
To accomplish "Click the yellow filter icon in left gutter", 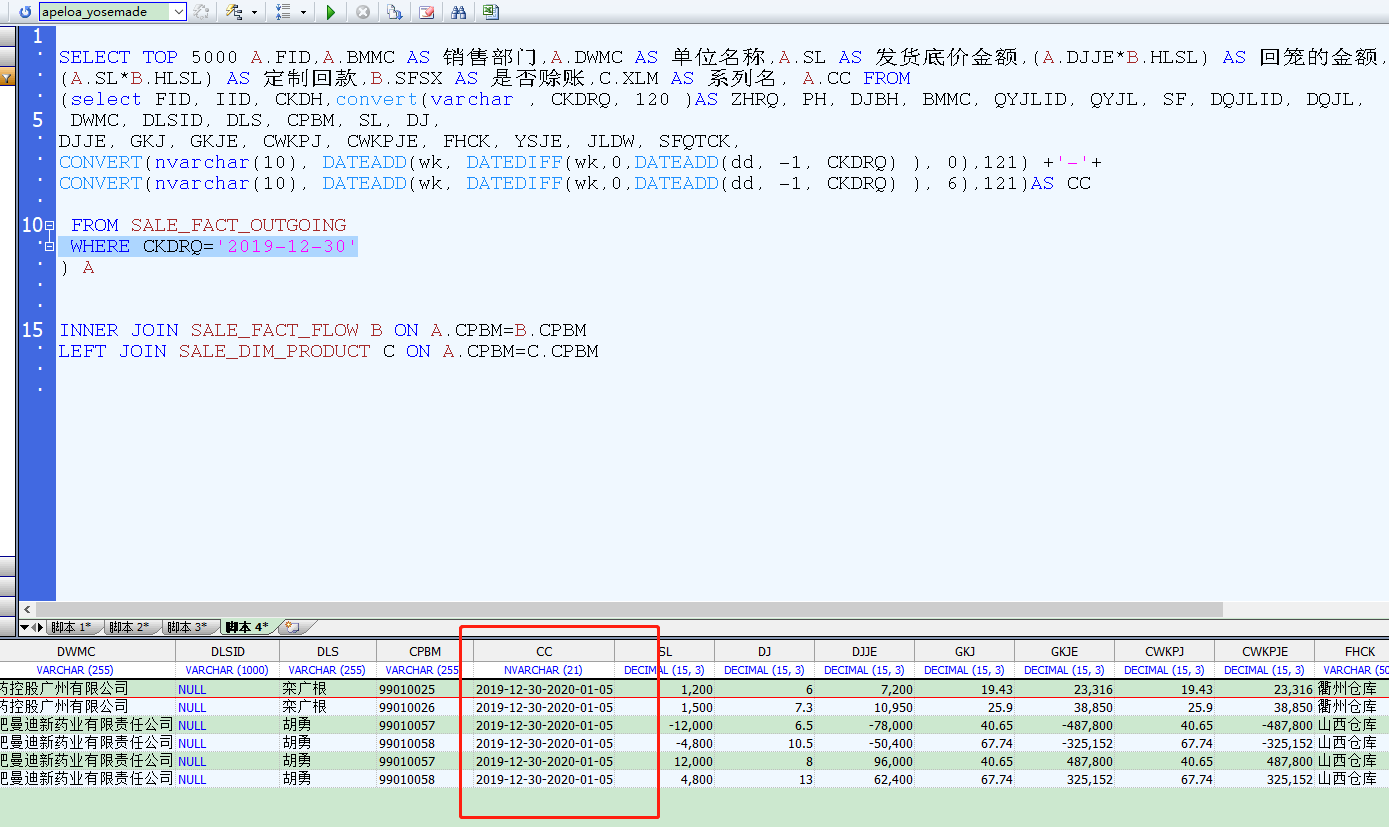I will 8,77.
